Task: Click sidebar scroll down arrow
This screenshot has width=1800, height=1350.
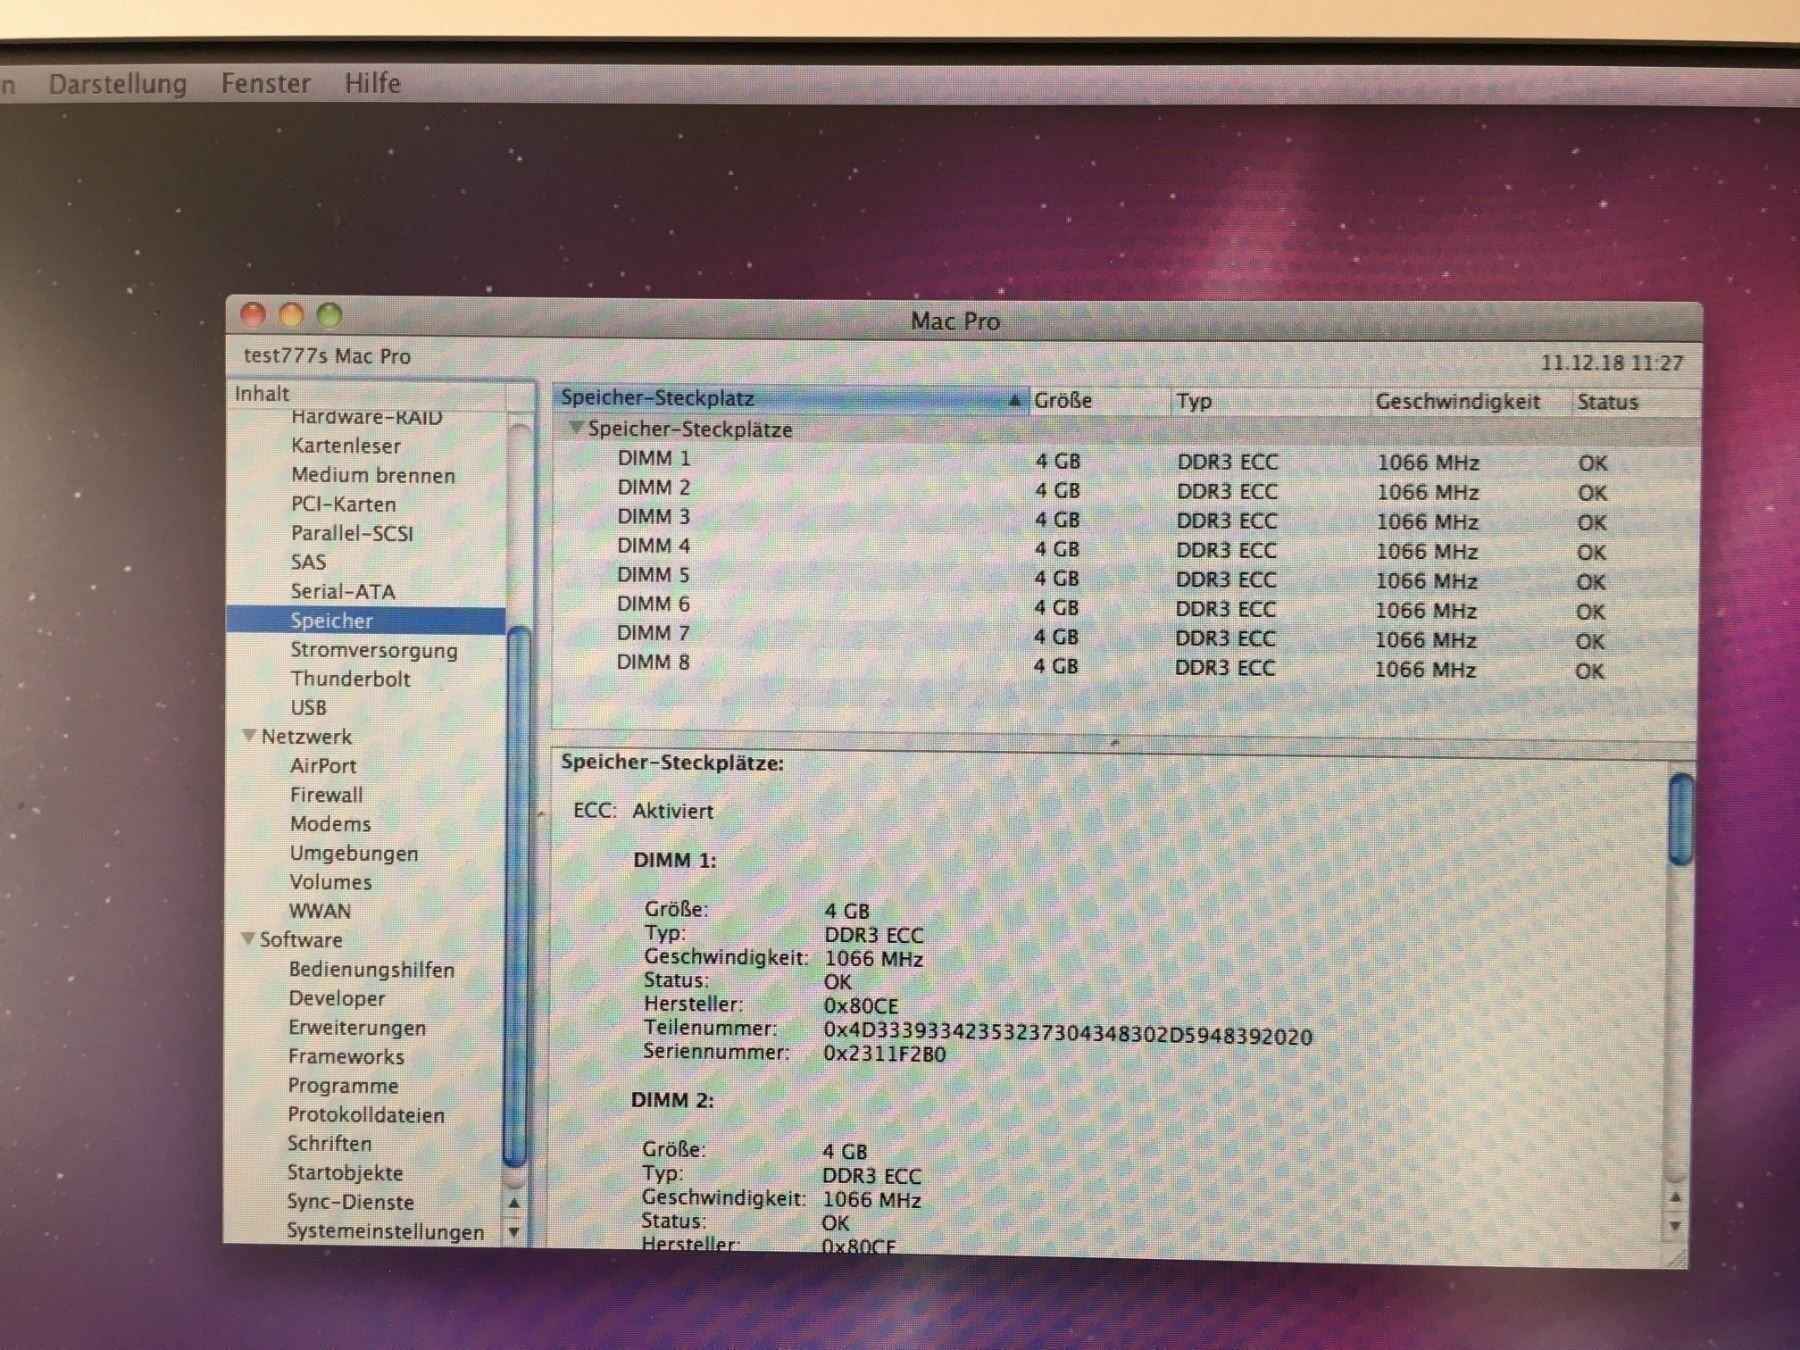Action: click(514, 1232)
